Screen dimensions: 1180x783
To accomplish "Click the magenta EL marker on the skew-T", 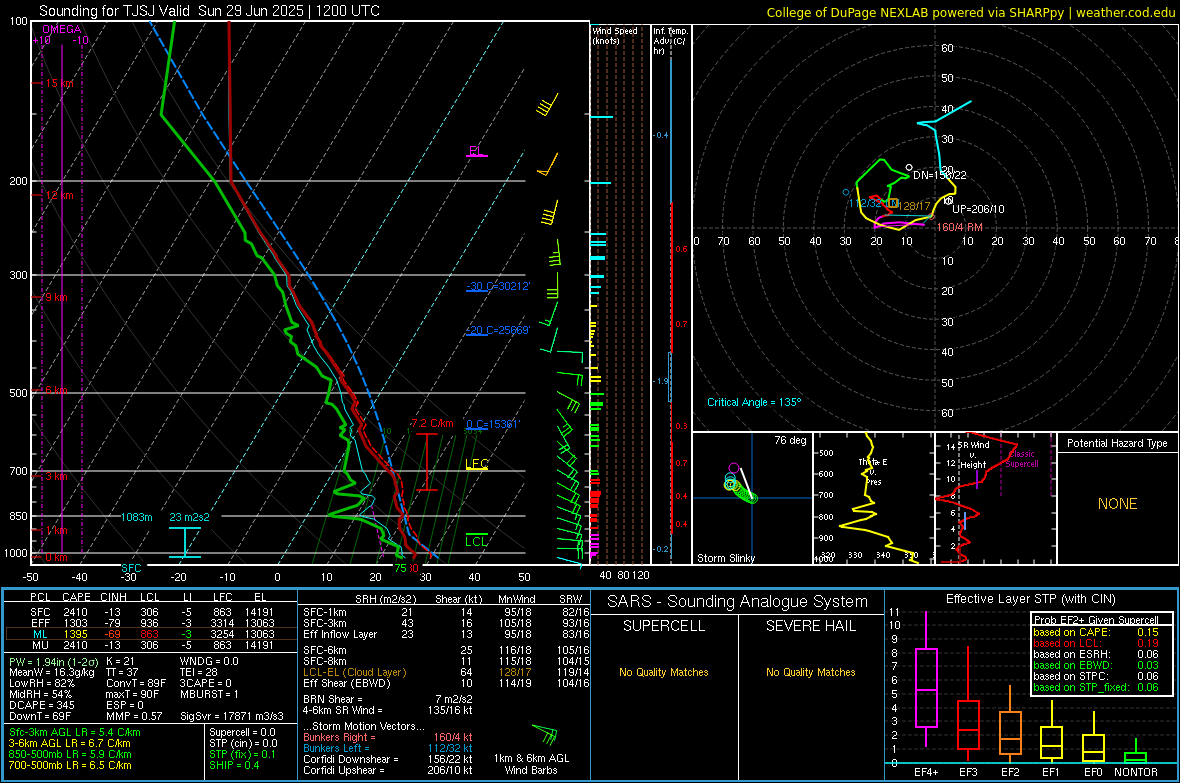I will tap(476, 151).
